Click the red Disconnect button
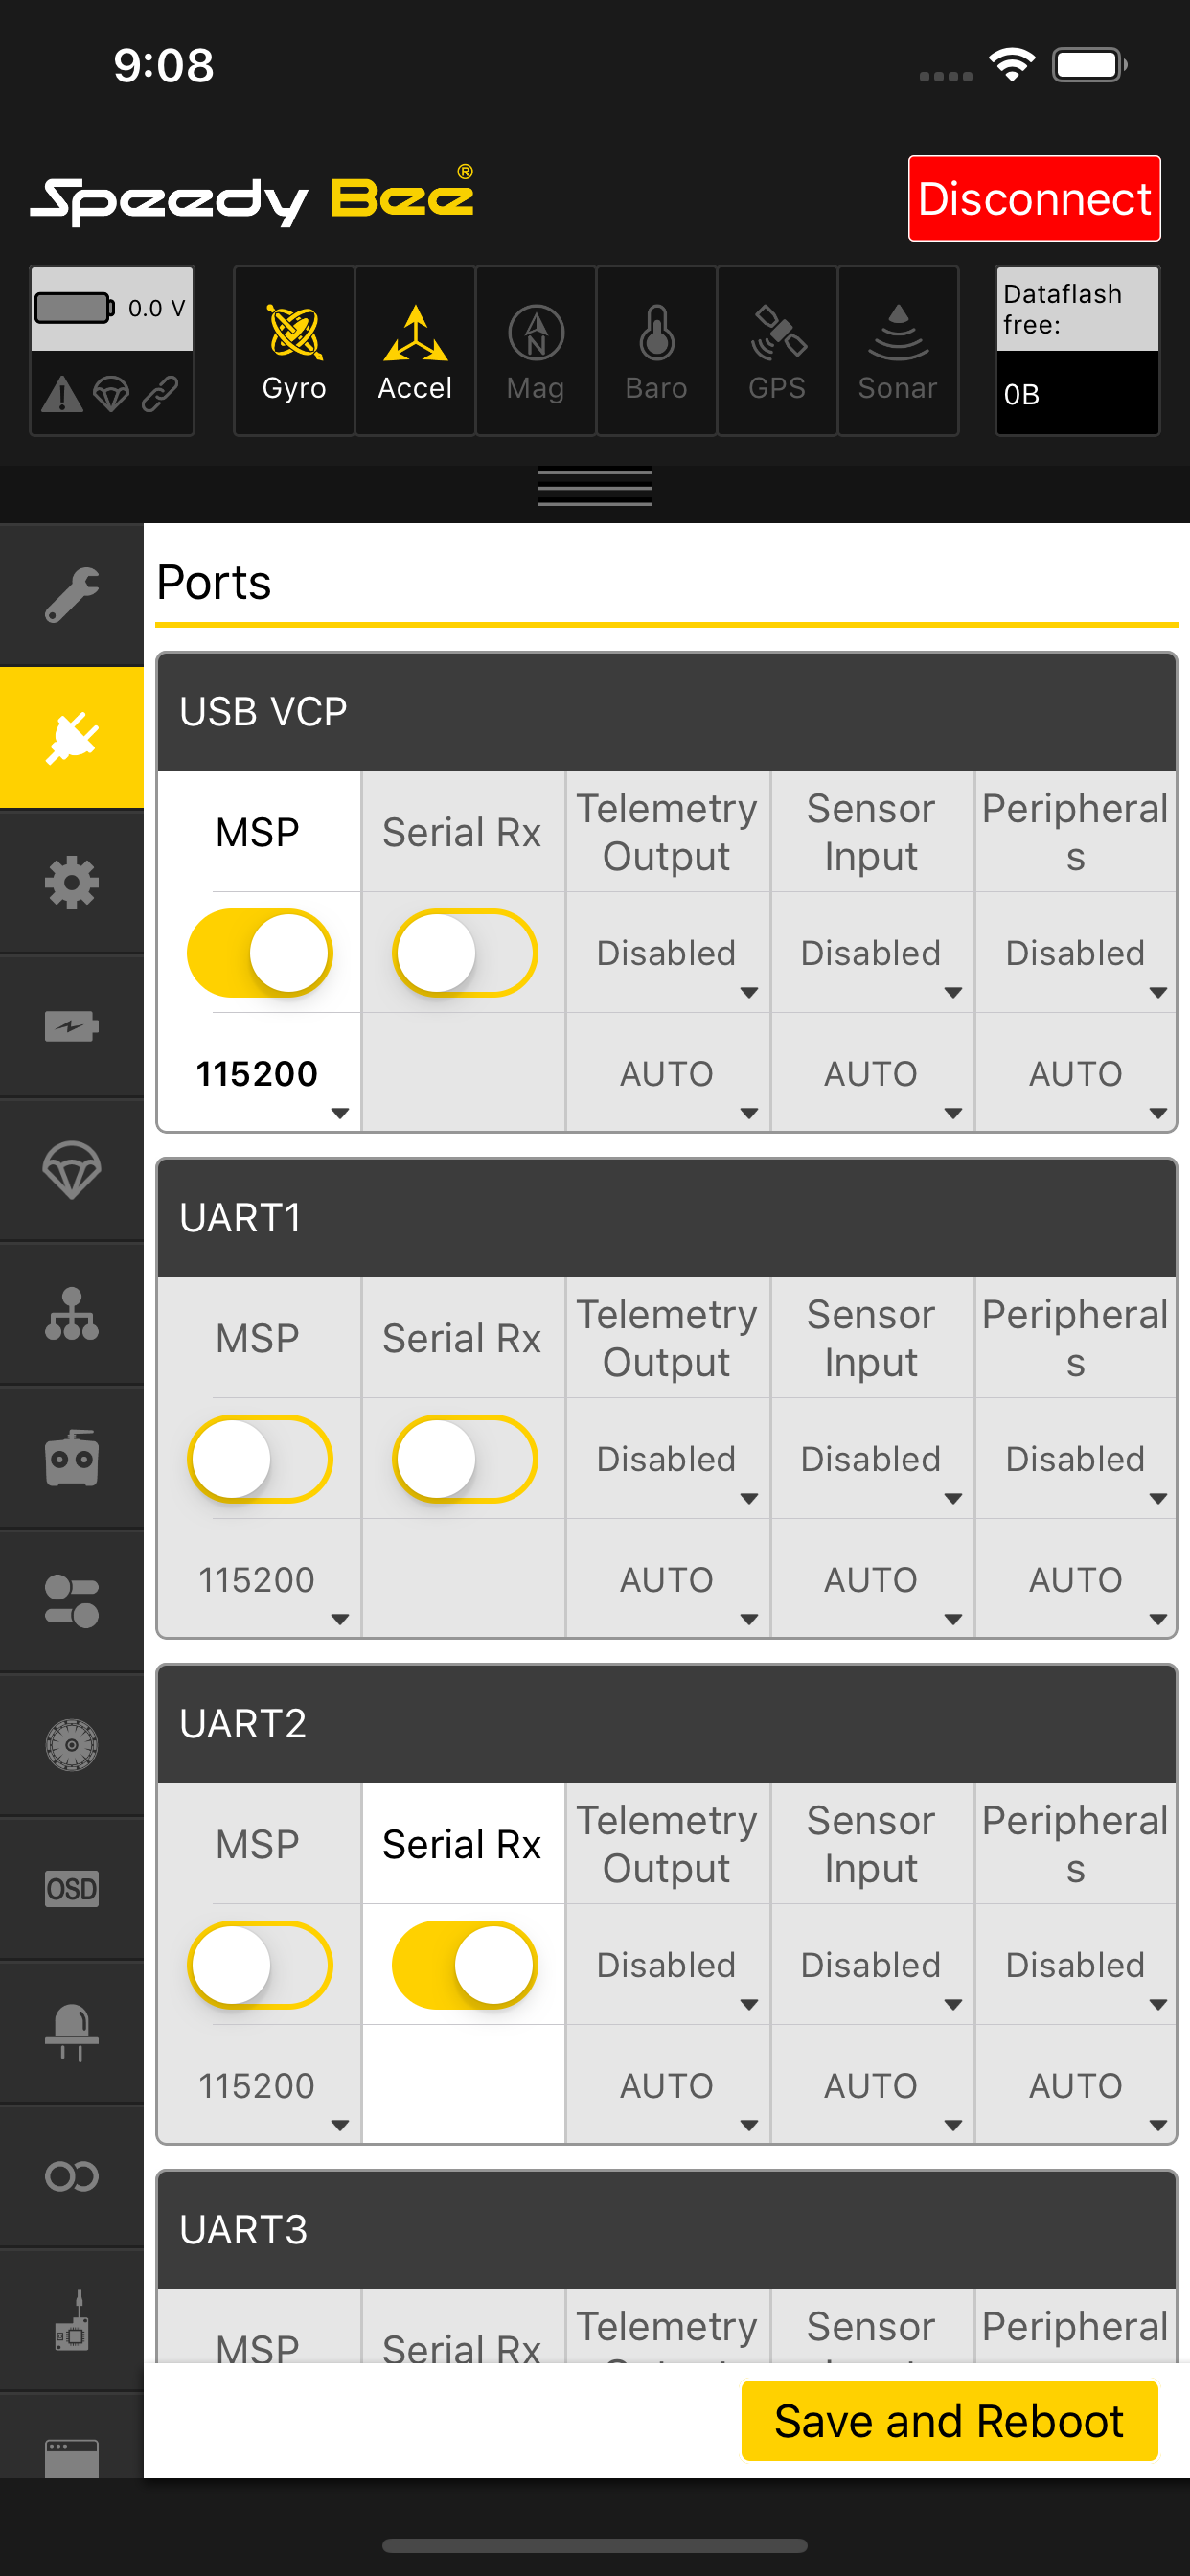Image resolution: width=1190 pixels, height=2576 pixels. point(1034,198)
